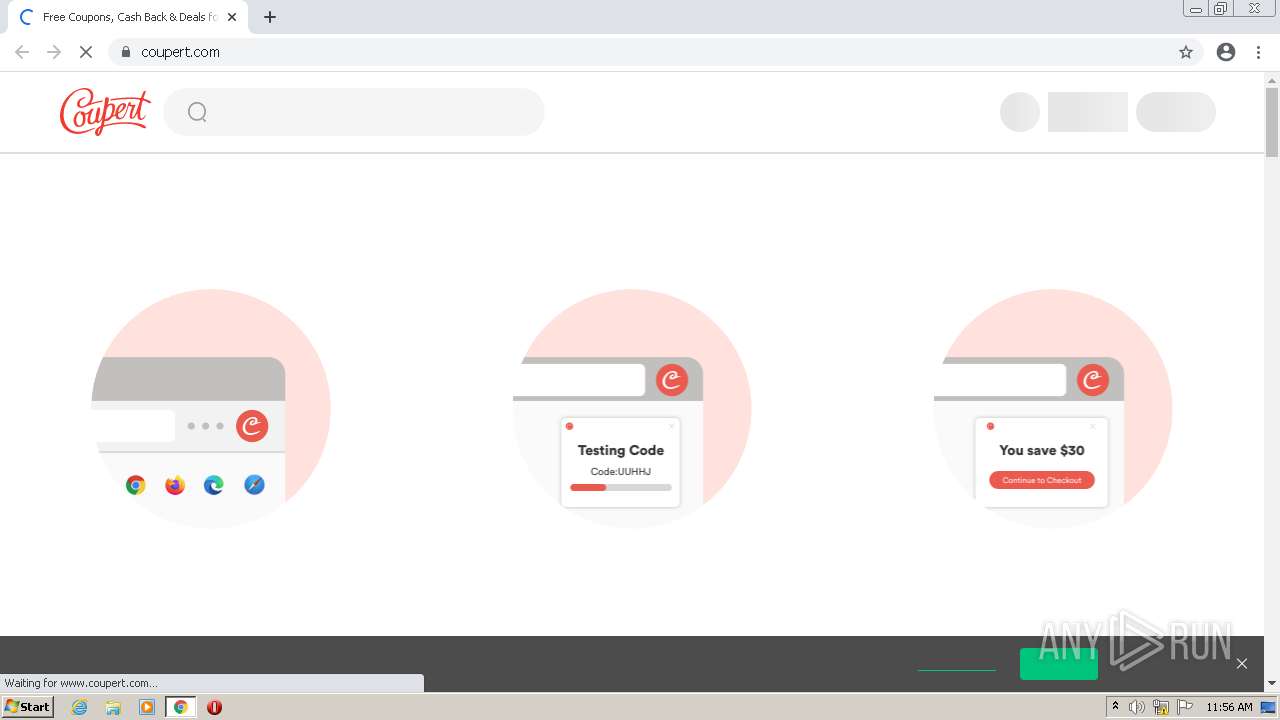This screenshot has width=1280, height=720.
Task: Close the bottom dark banner
Action: pyautogui.click(x=1242, y=663)
